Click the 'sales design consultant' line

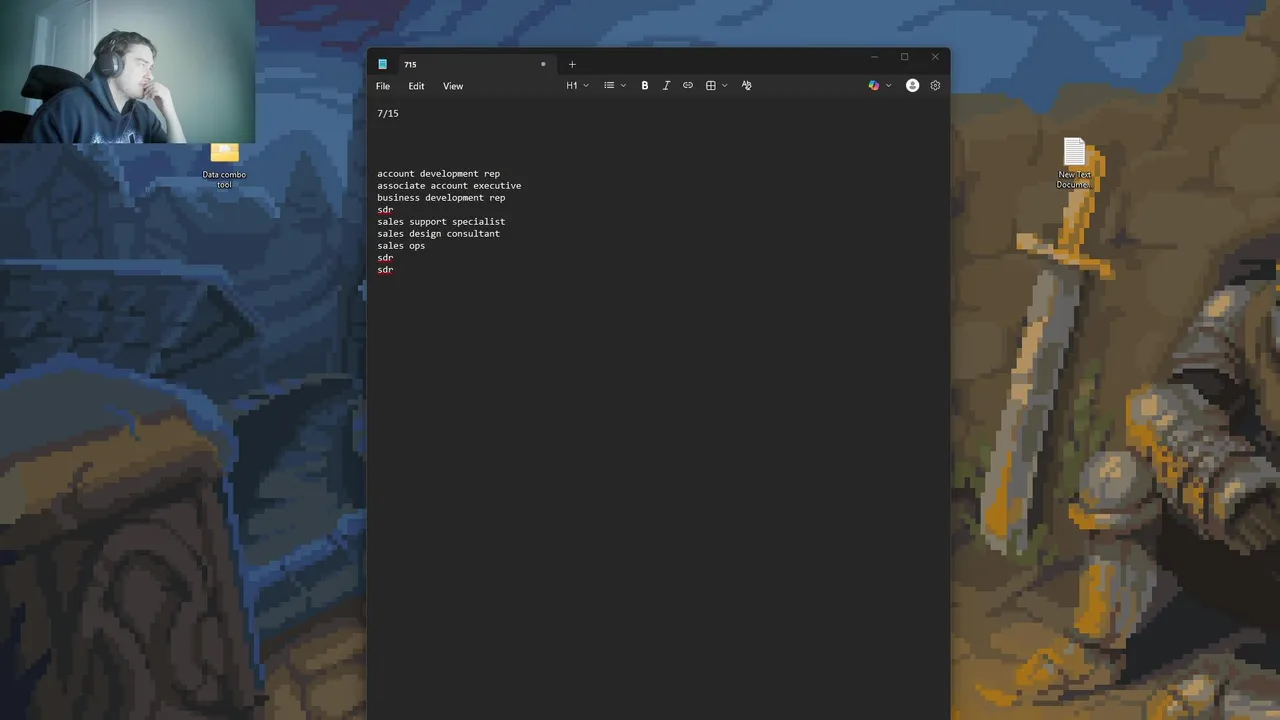(x=438, y=234)
